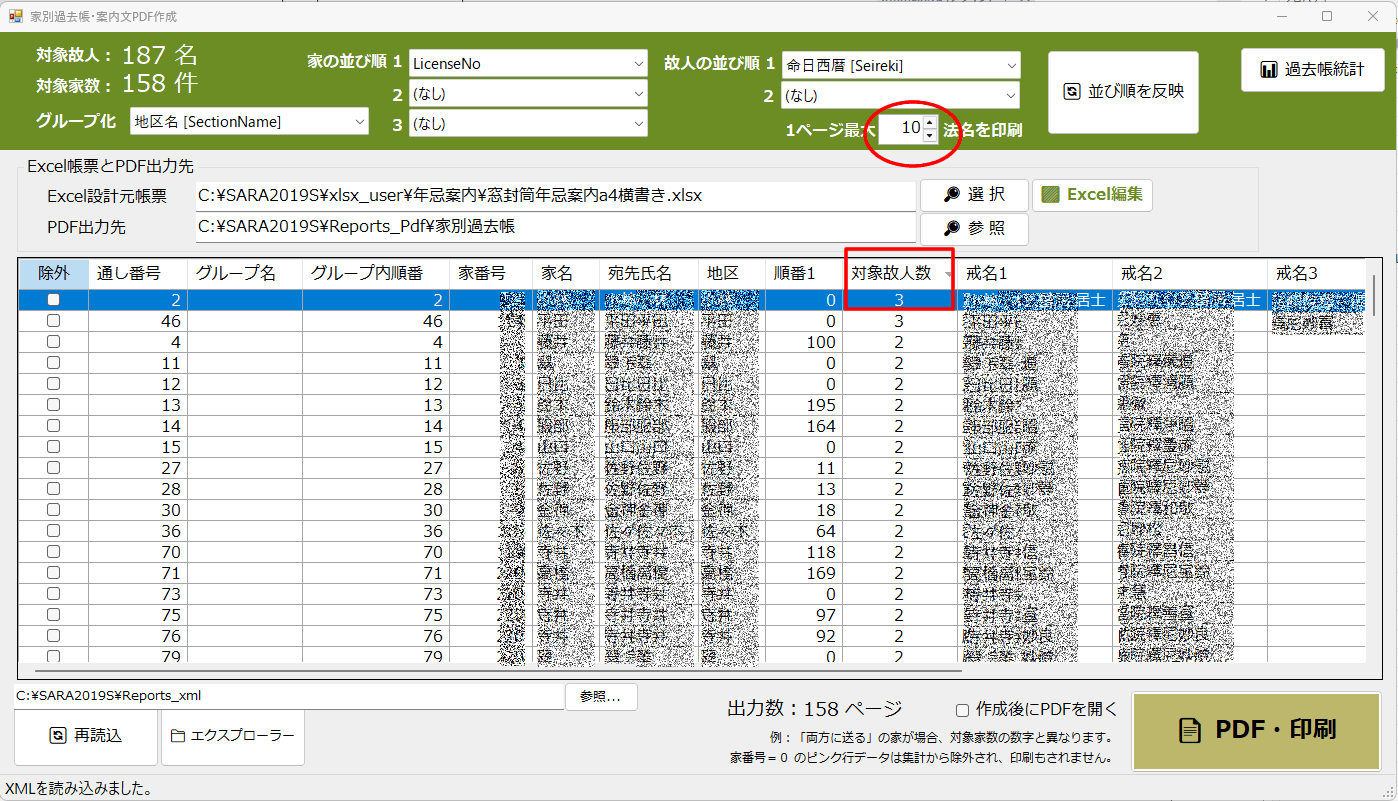
Task: Click the XMLを読み込みました。 status message
Action: [x=79, y=789]
